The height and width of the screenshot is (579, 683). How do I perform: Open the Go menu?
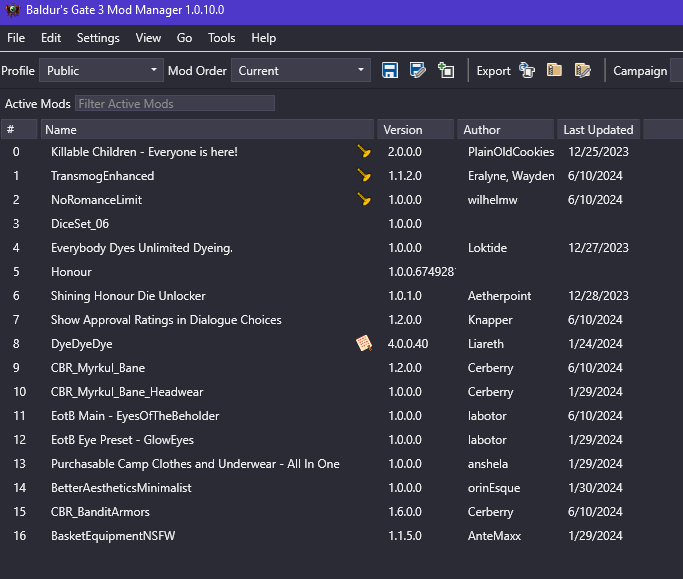click(x=184, y=38)
